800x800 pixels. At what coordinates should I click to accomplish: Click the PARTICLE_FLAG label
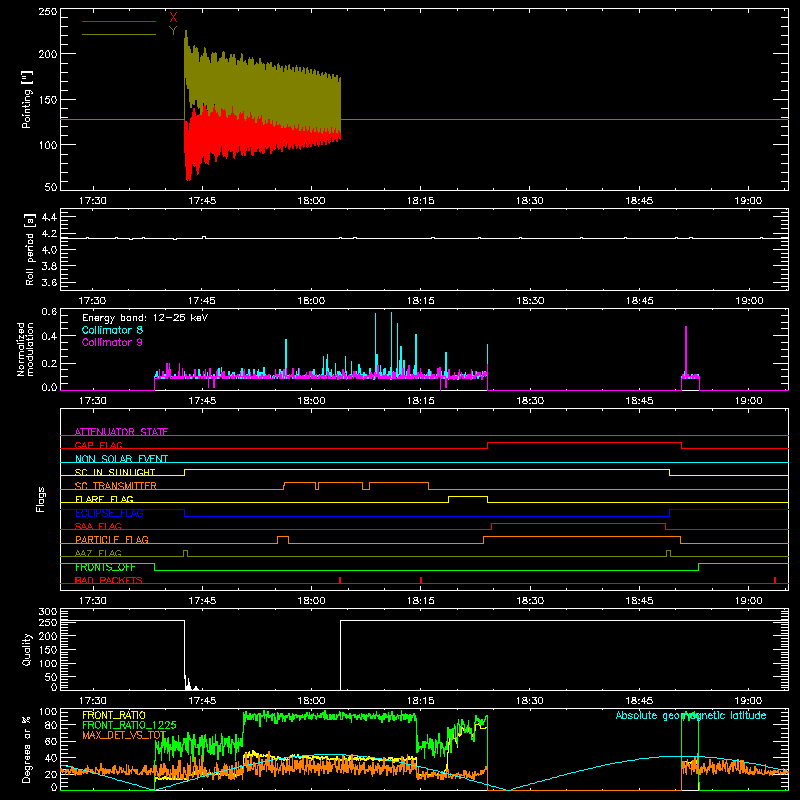(x=112, y=539)
